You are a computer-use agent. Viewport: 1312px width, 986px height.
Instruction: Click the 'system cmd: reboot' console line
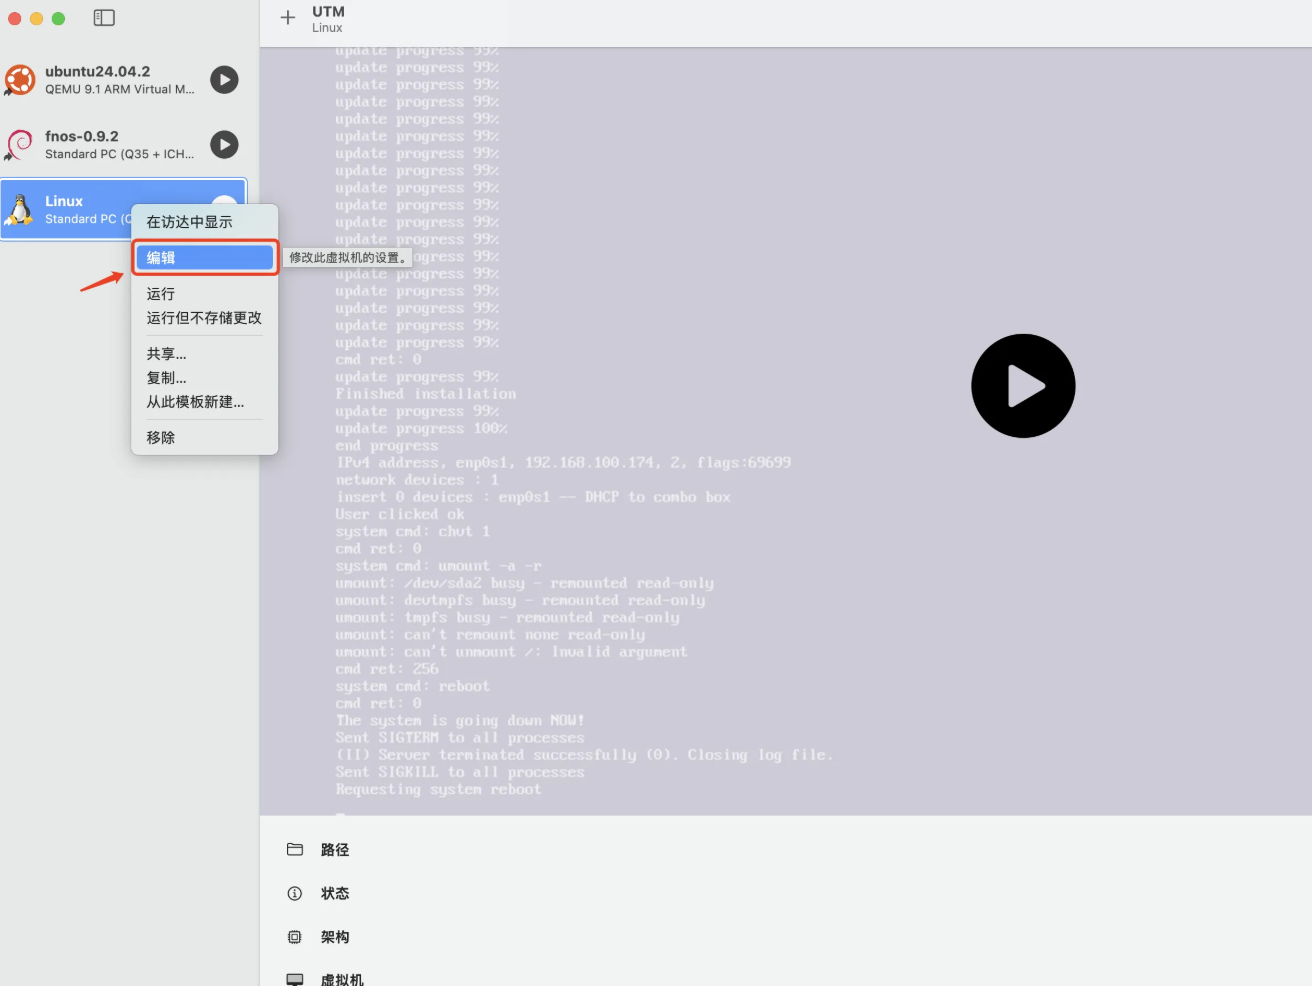pyautogui.click(x=413, y=687)
